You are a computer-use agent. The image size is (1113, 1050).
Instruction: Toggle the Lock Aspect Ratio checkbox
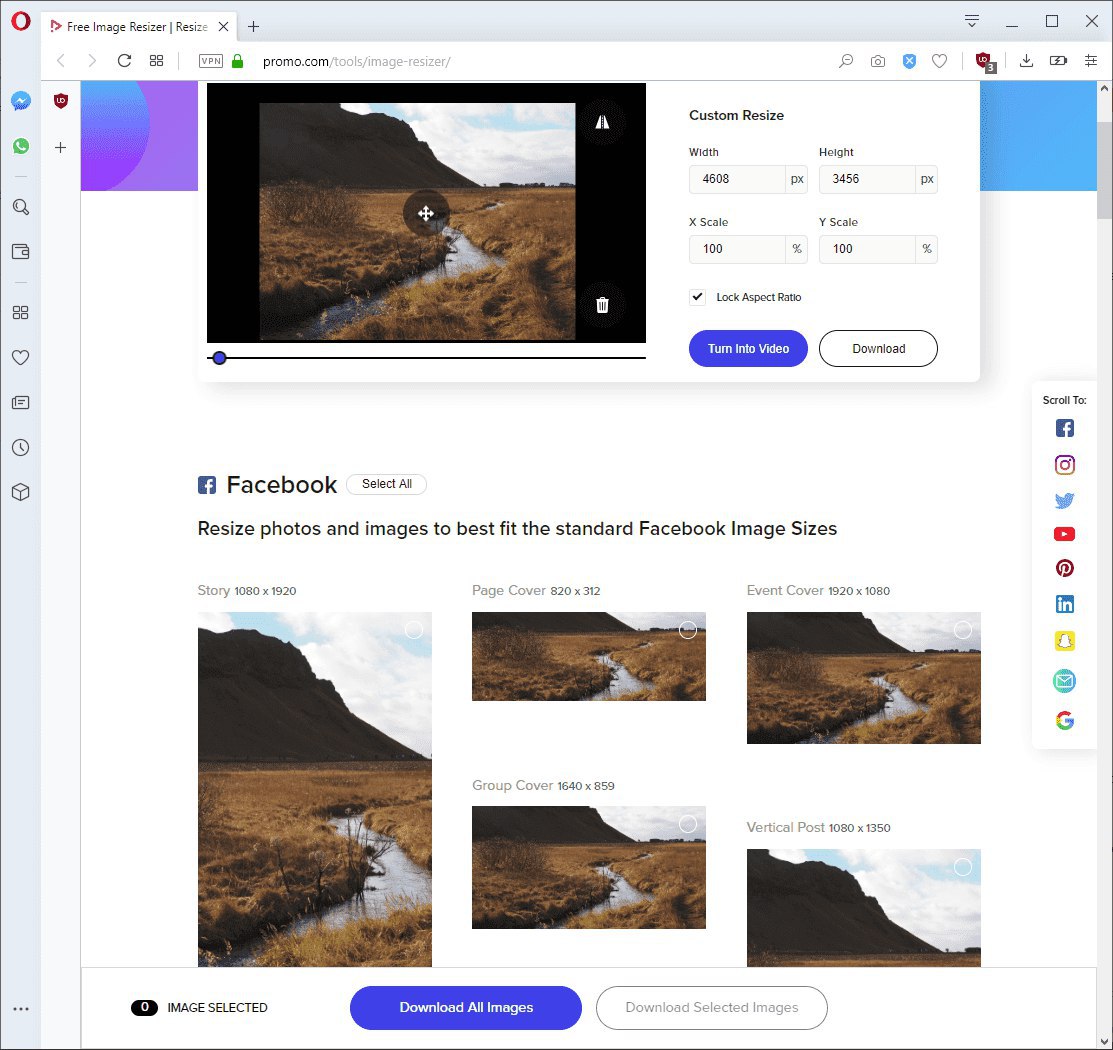click(697, 297)
